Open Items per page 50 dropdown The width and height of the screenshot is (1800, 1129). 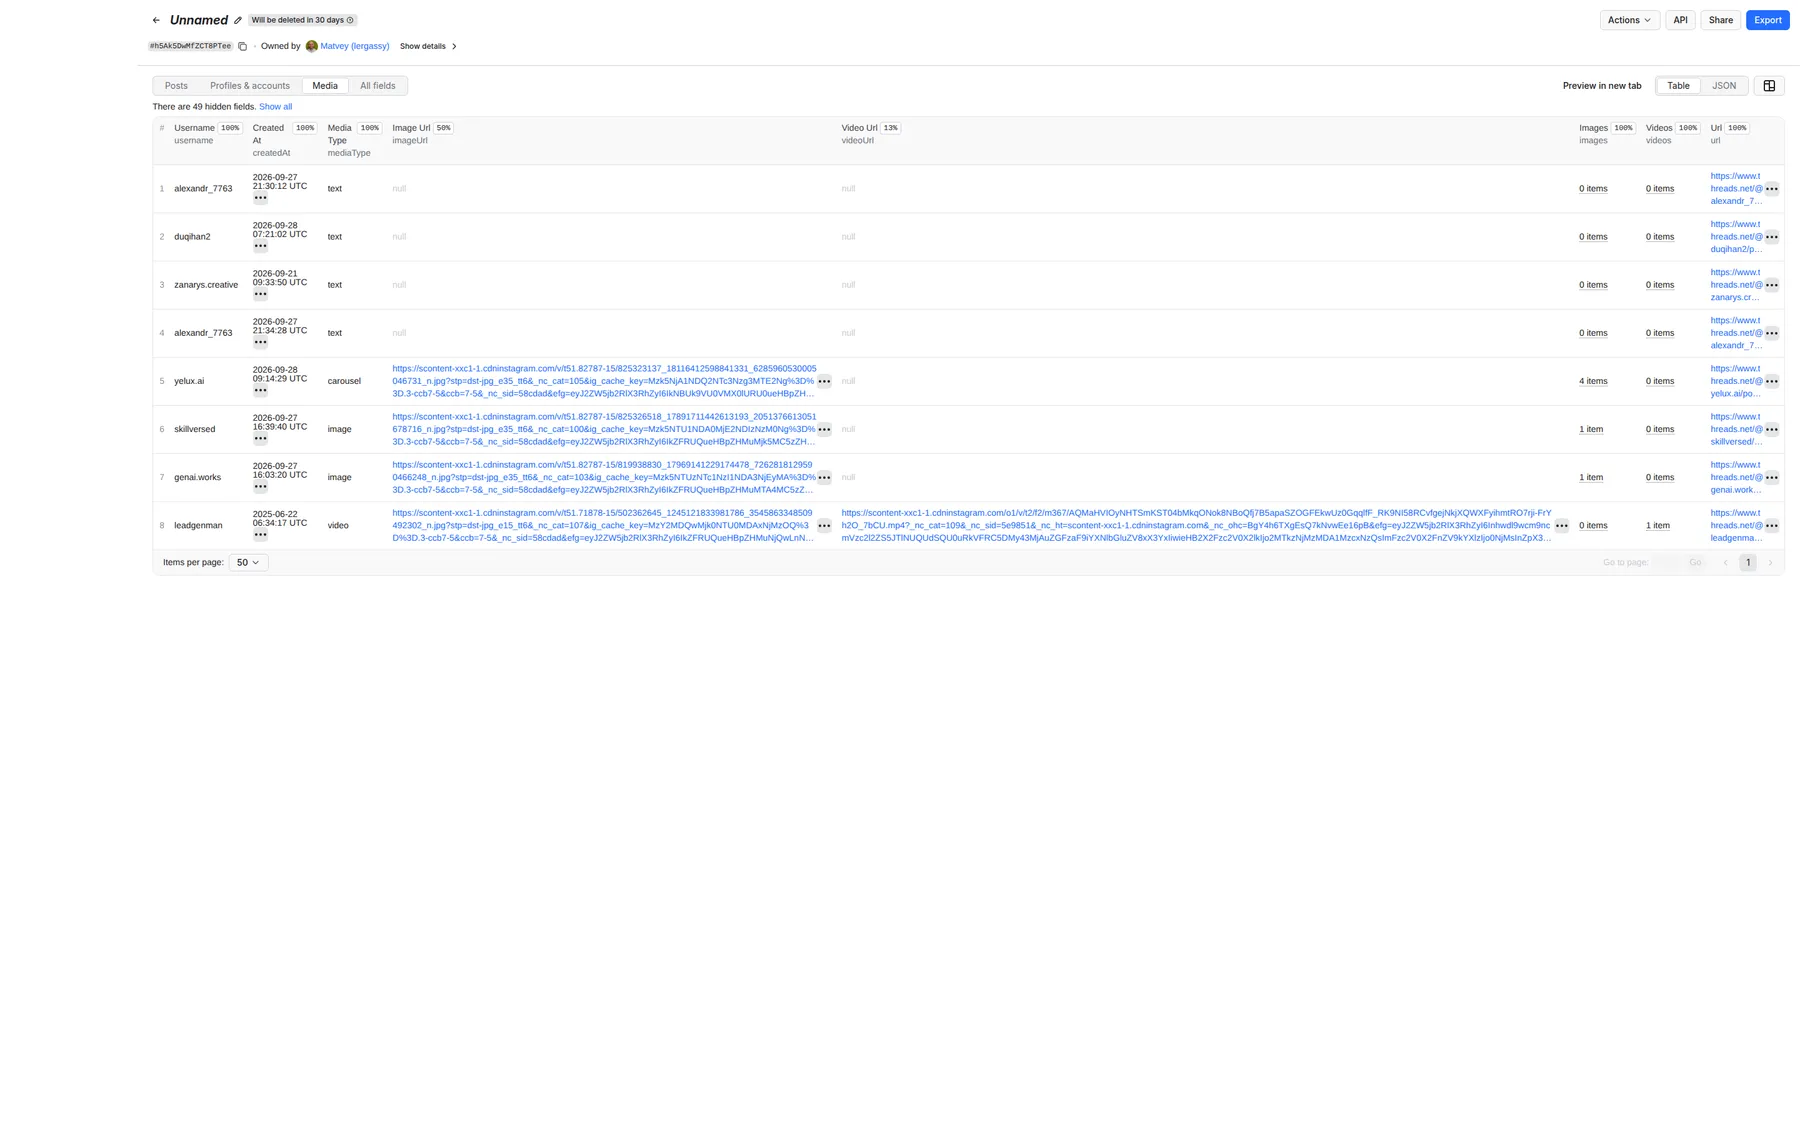(248, 563)
